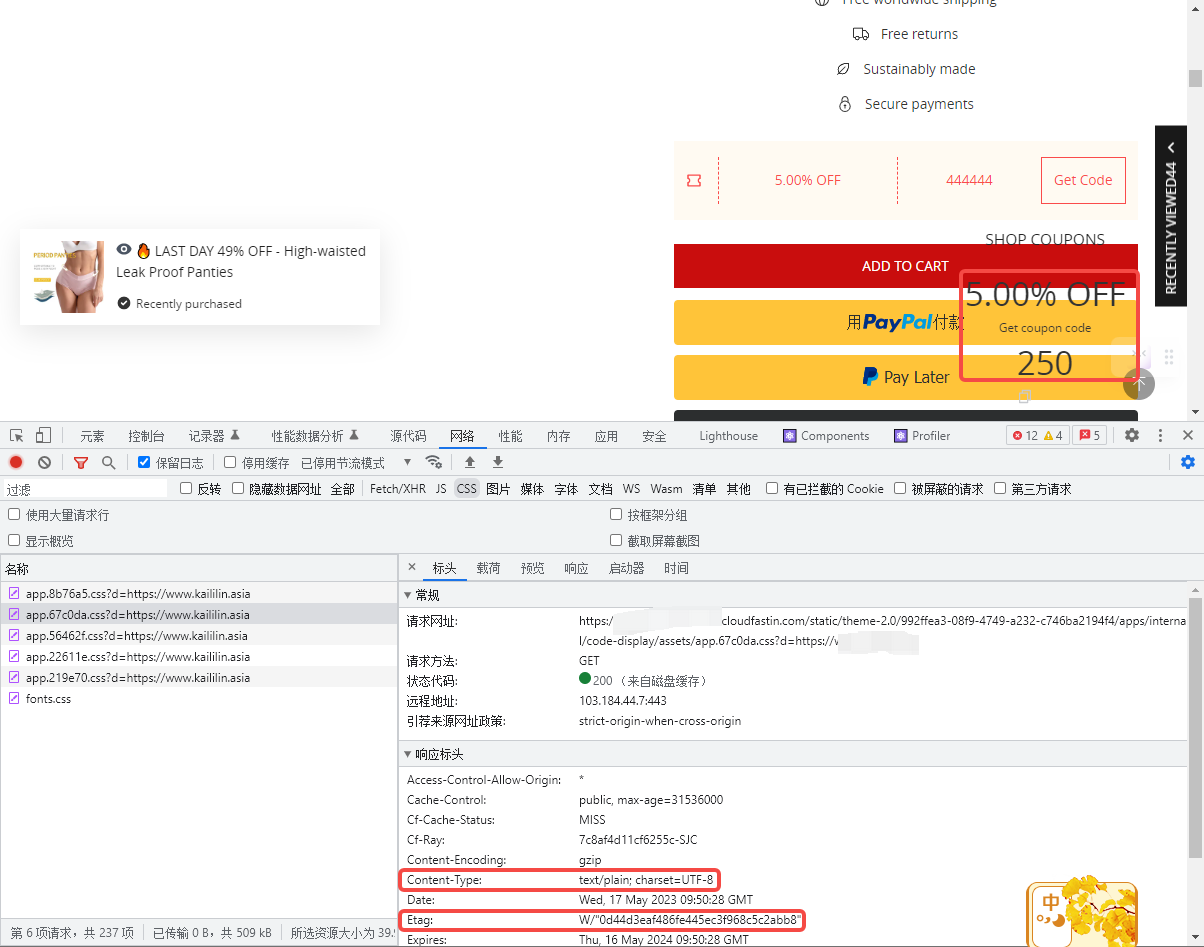
Task: Open the throttling mode dropdown
Action: tap(357, 463)
